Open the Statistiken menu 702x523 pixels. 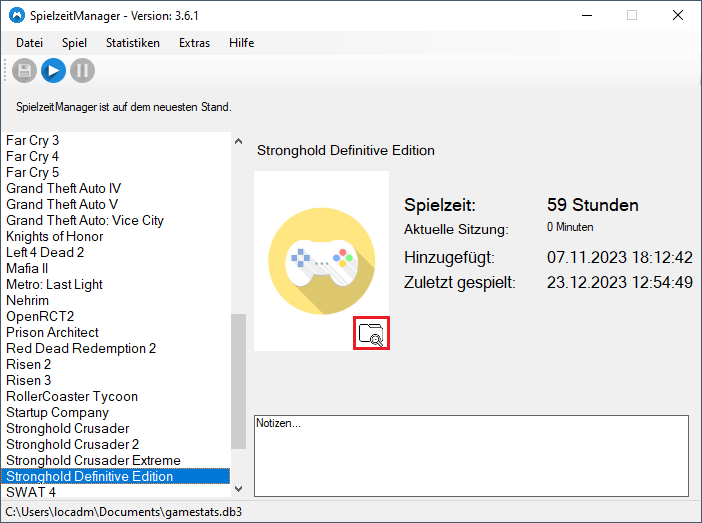(133, 43)
